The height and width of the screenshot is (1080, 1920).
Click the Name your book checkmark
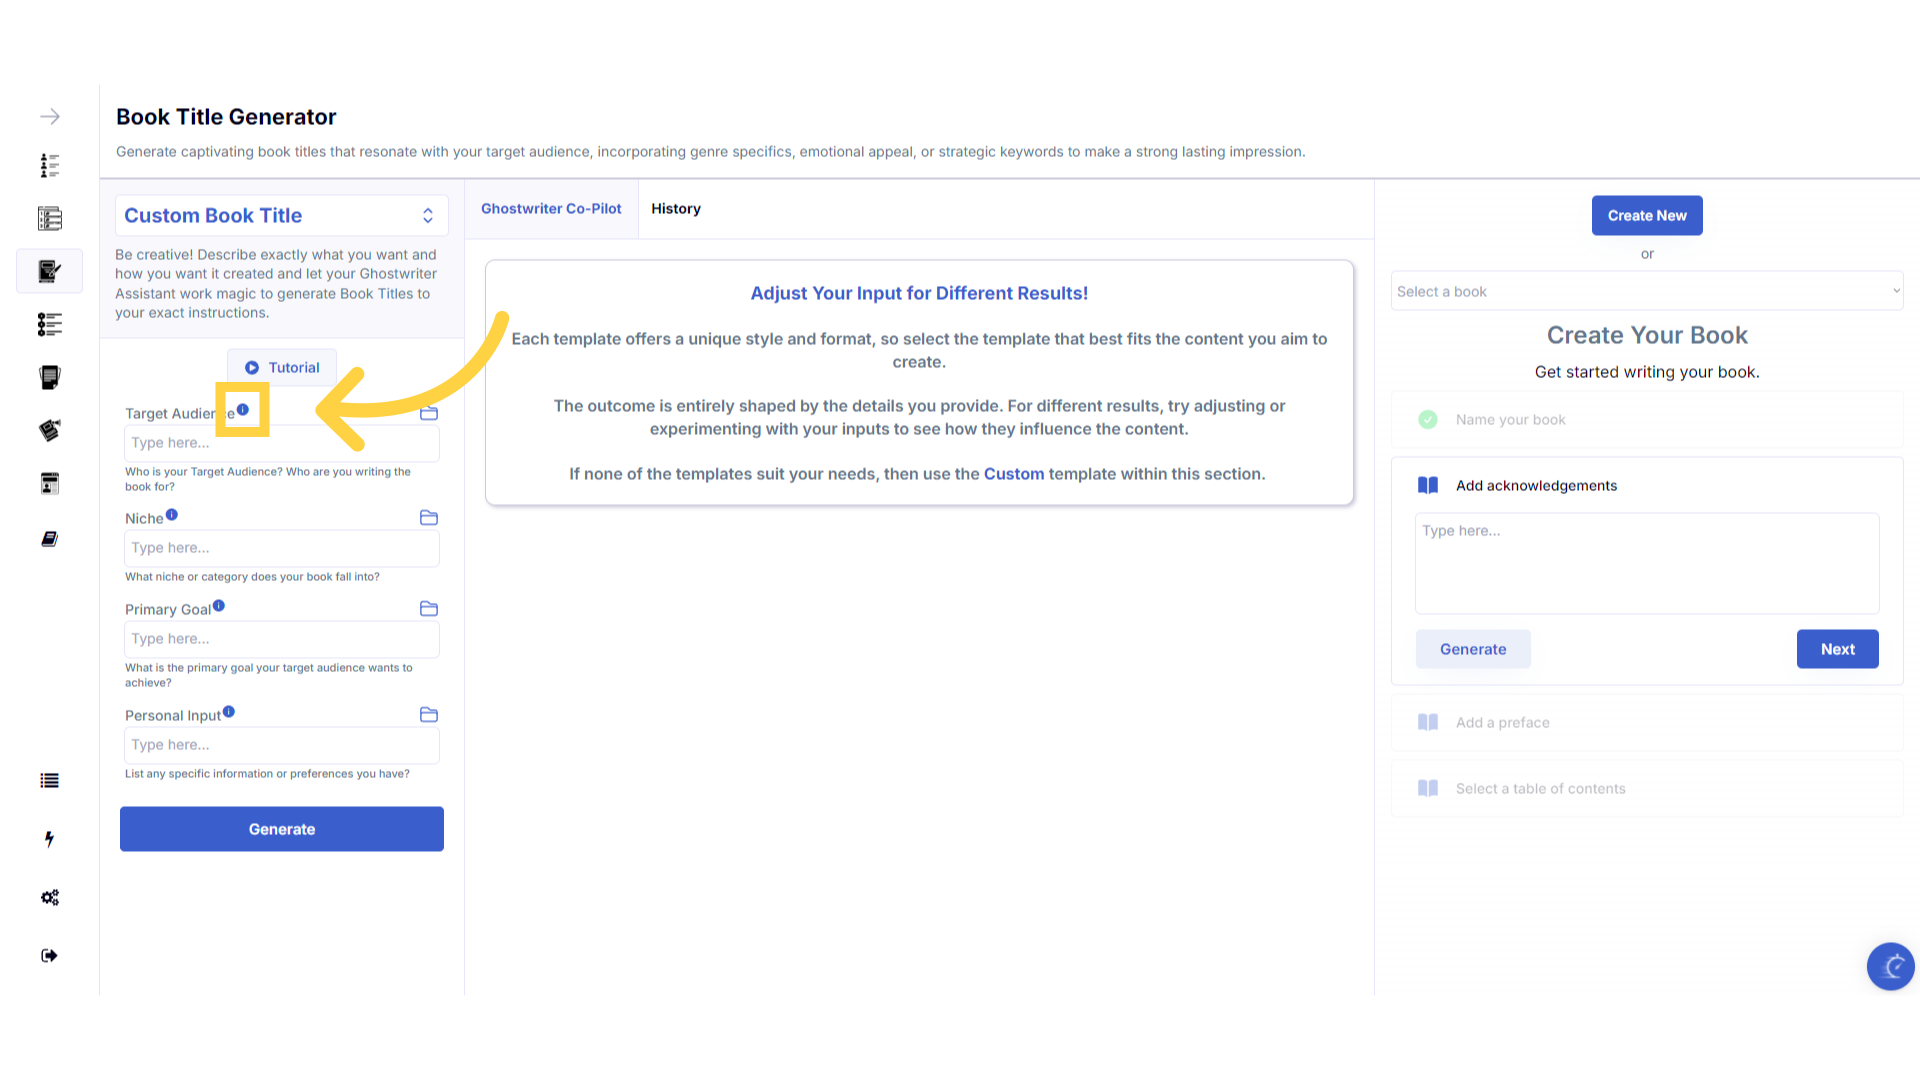pyautogui.click(x=1428, y=420)
